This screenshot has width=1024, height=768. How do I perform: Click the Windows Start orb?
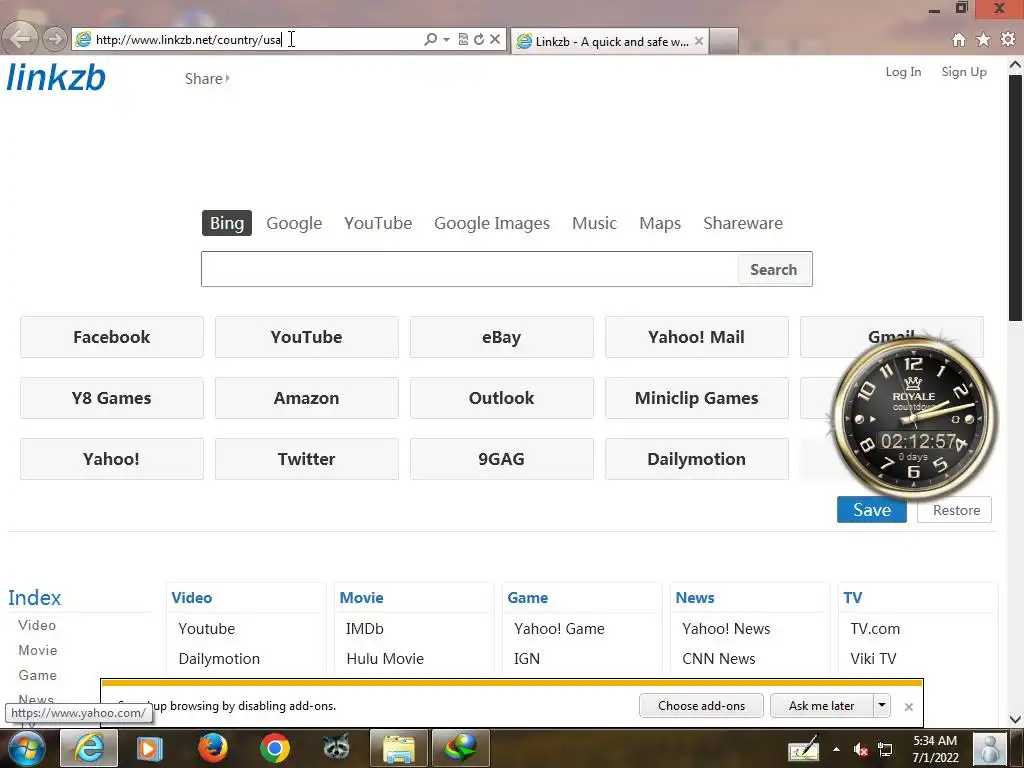(27, 748)
